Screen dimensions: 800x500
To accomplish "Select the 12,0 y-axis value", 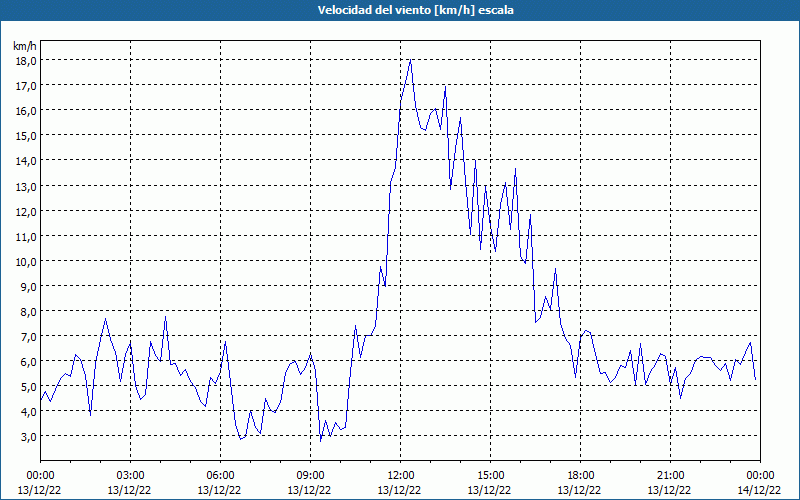I will coord(26,211).
